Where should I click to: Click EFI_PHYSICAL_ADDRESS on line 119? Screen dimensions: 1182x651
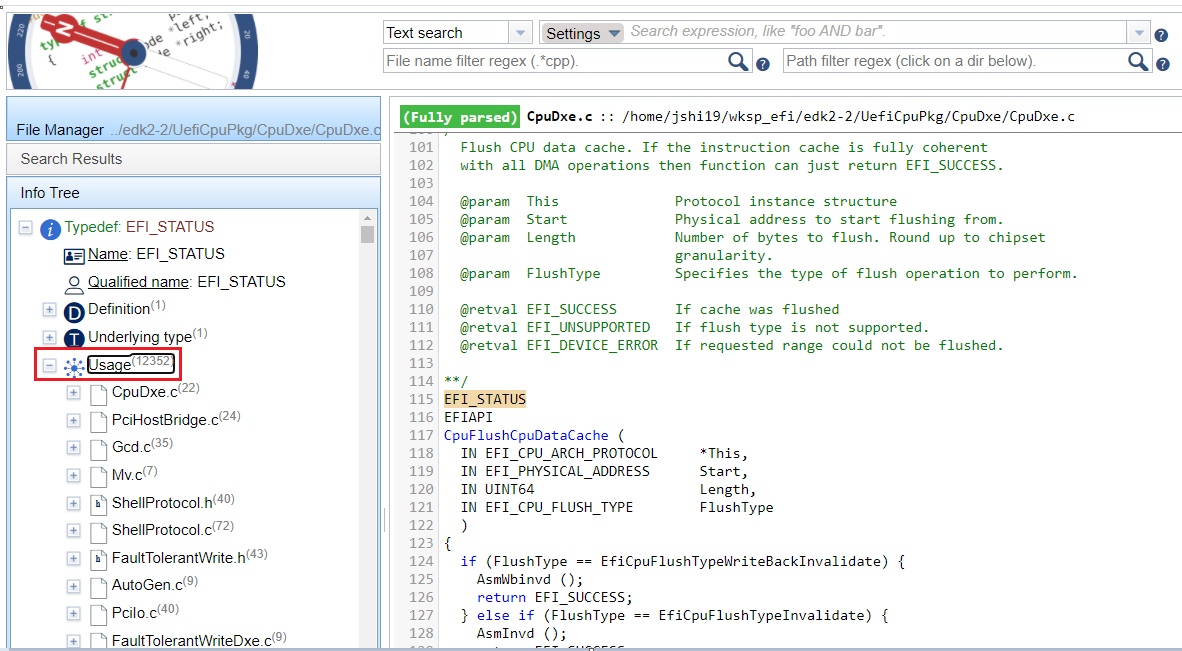click(567, 472)
